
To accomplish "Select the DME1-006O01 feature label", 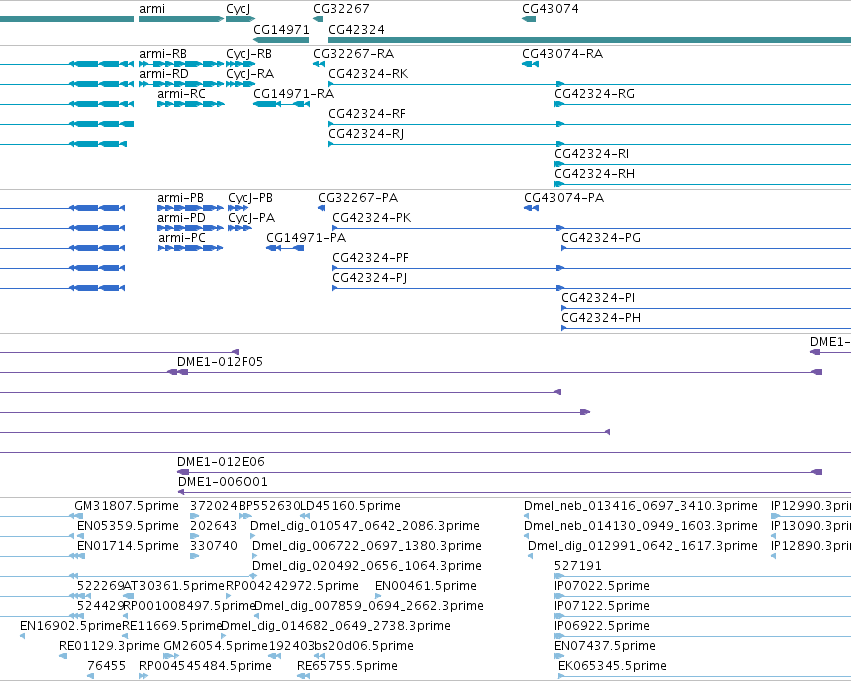I will pos(223,482).
